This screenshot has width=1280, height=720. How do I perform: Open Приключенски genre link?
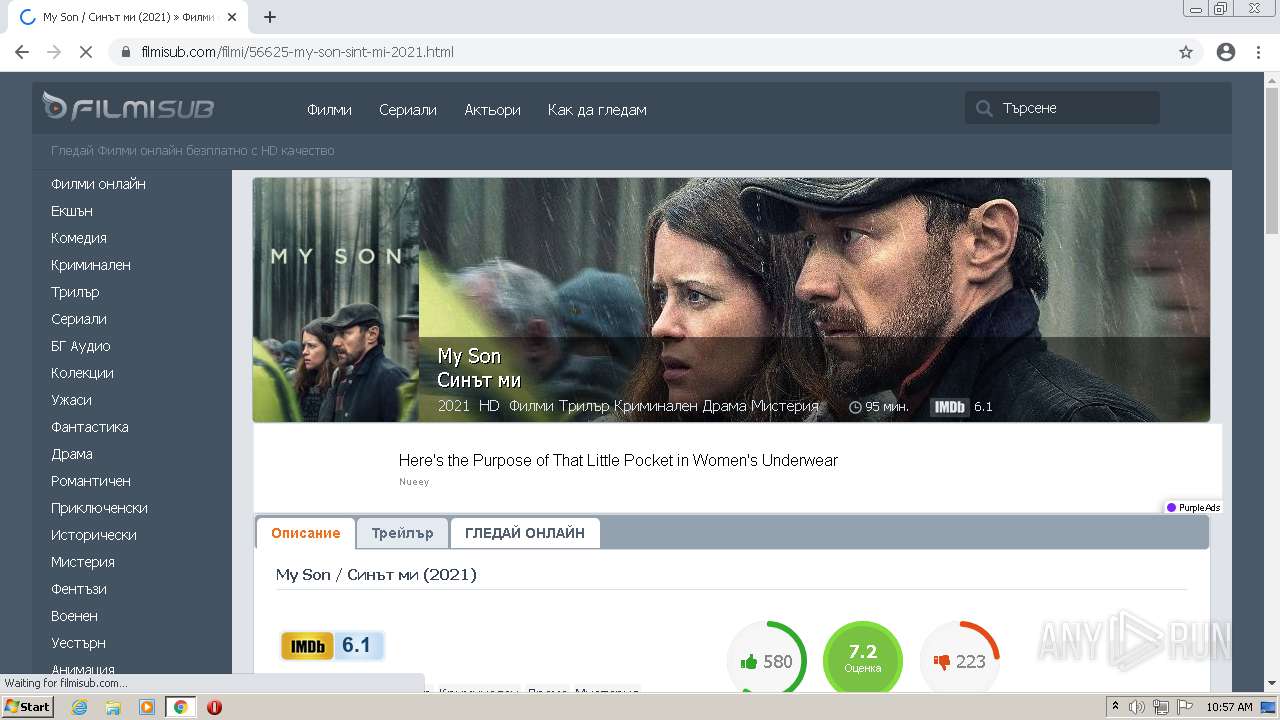tap(99, 508)
